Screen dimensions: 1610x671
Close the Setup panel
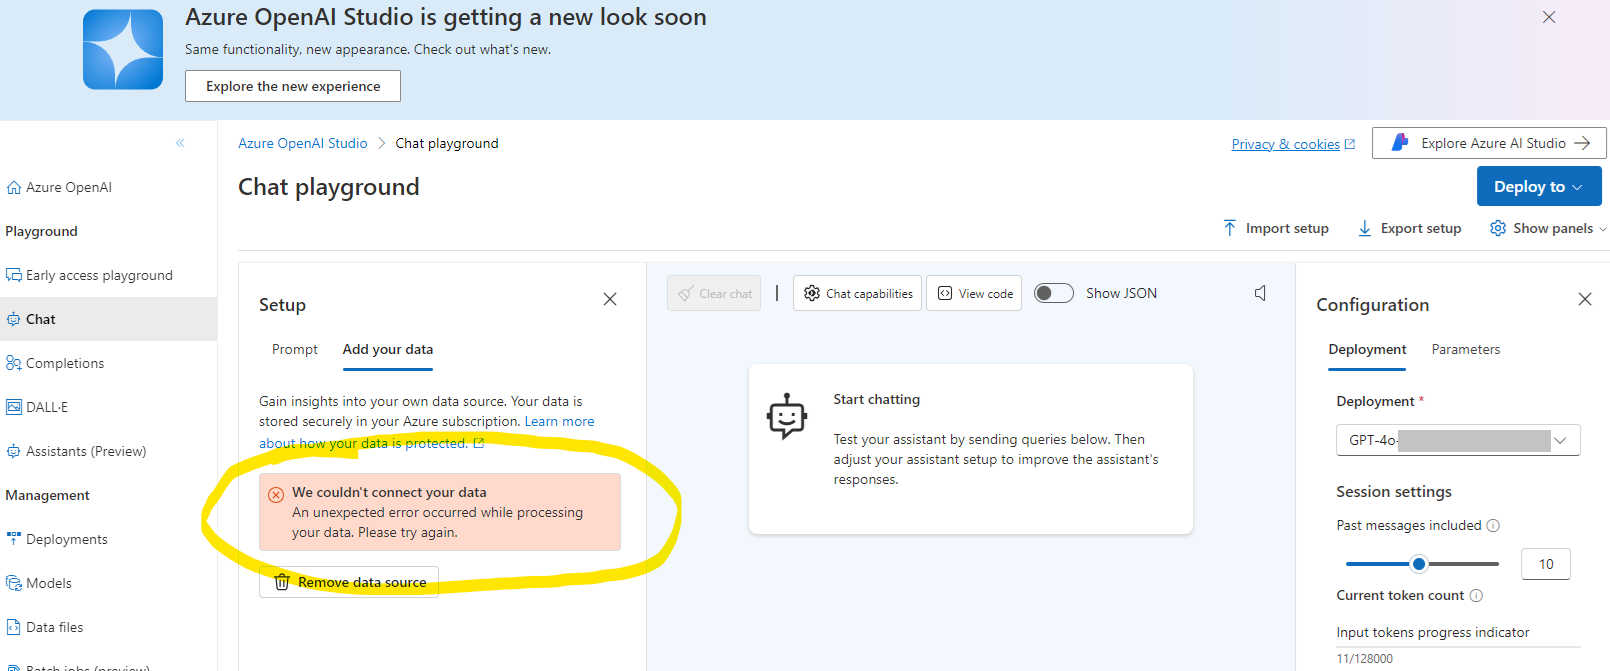coord(610,299)
